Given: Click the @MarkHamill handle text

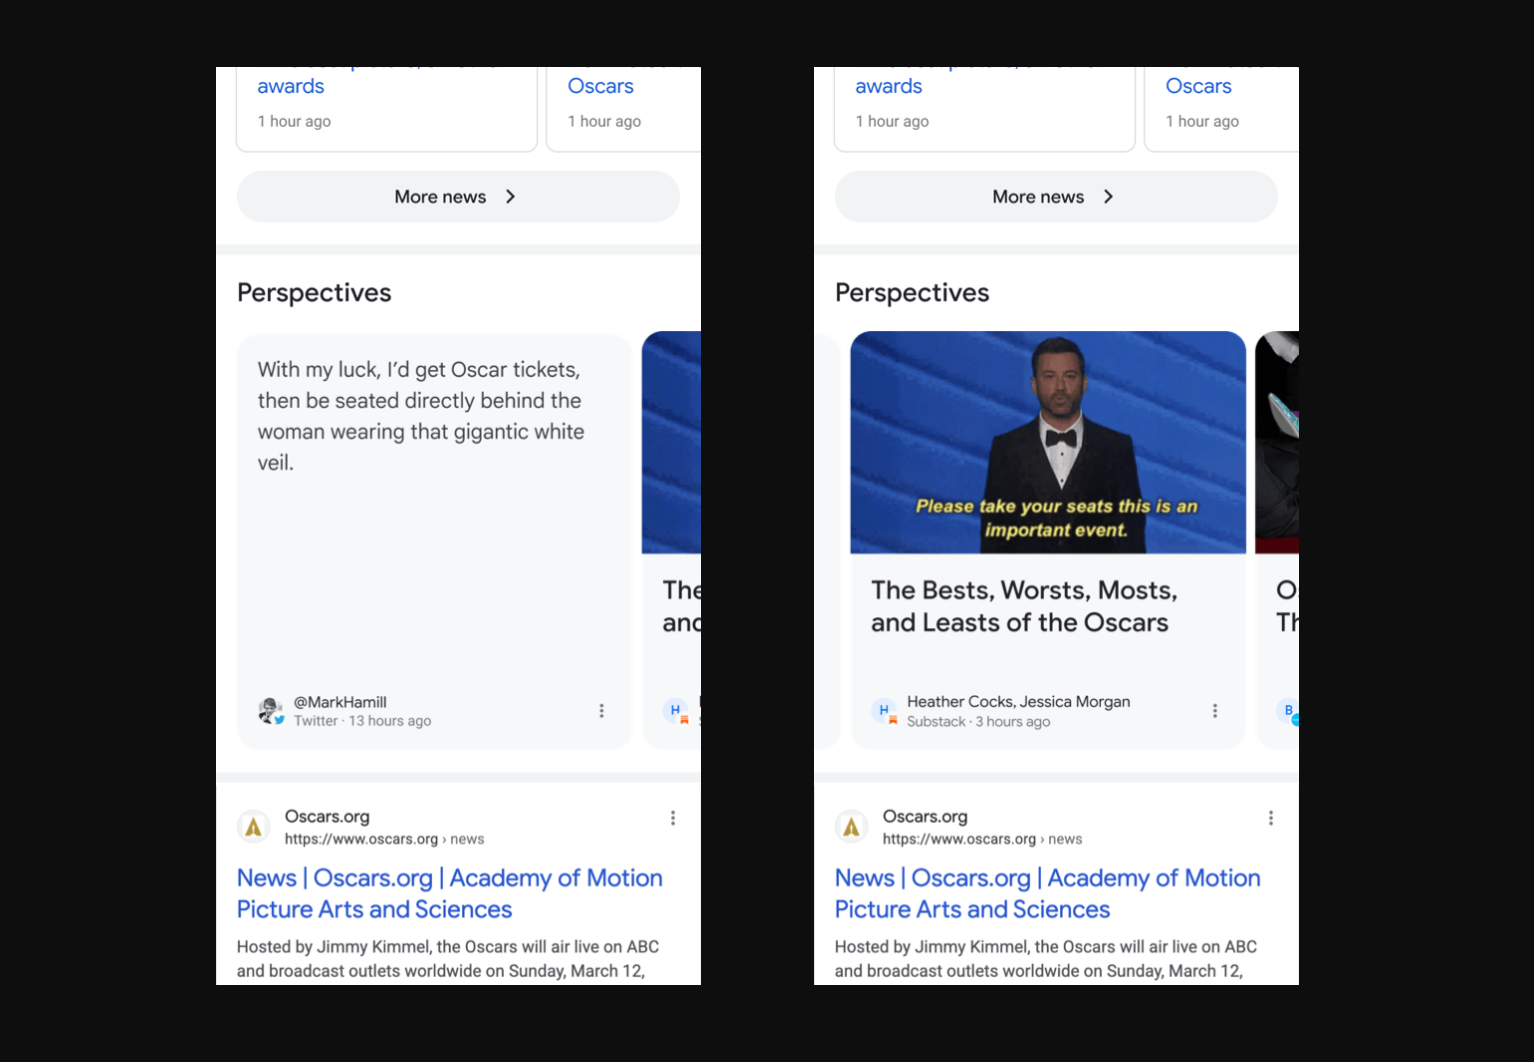Looking at the screenshot, I should point(340,702).
